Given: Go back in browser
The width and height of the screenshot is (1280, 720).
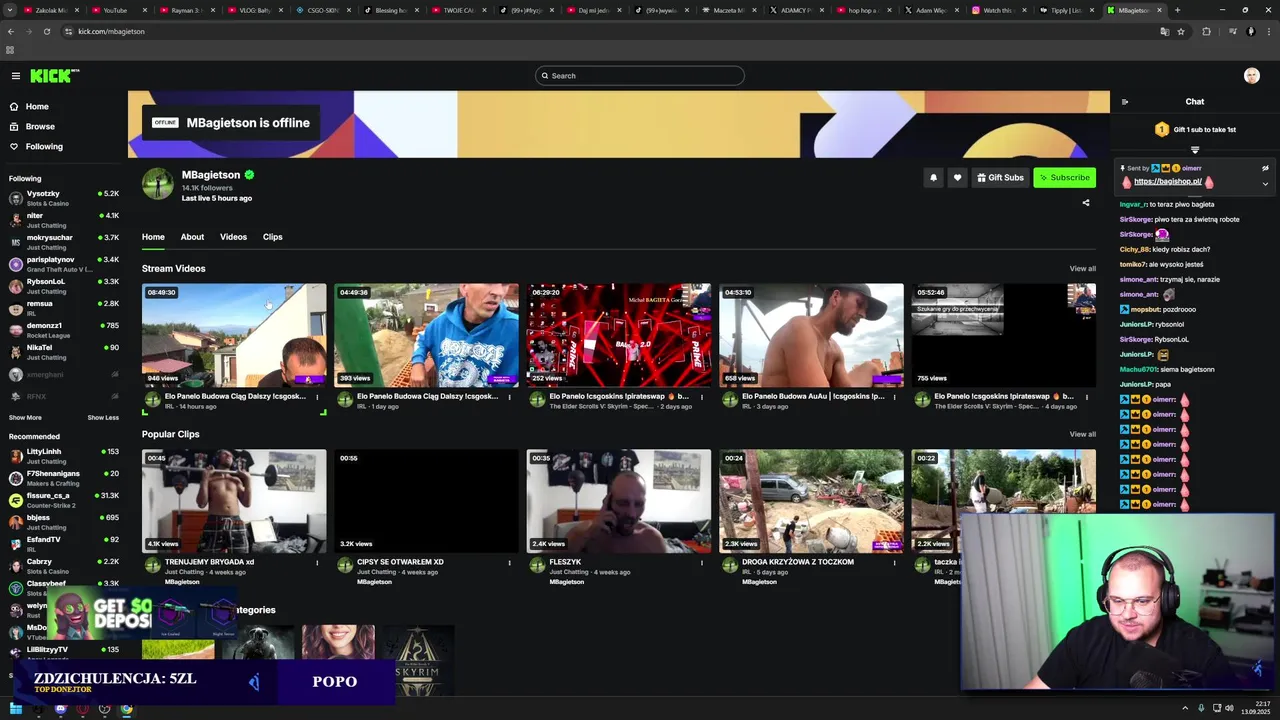Looking at the screenshot, I should pos(11,32).
